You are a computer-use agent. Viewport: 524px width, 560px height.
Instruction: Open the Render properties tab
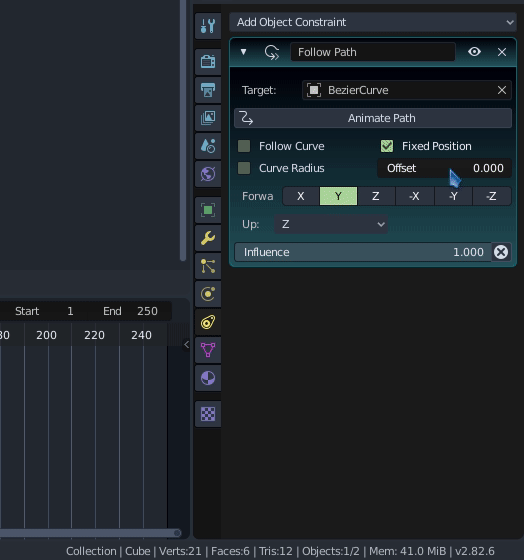[x=208, y=61]
